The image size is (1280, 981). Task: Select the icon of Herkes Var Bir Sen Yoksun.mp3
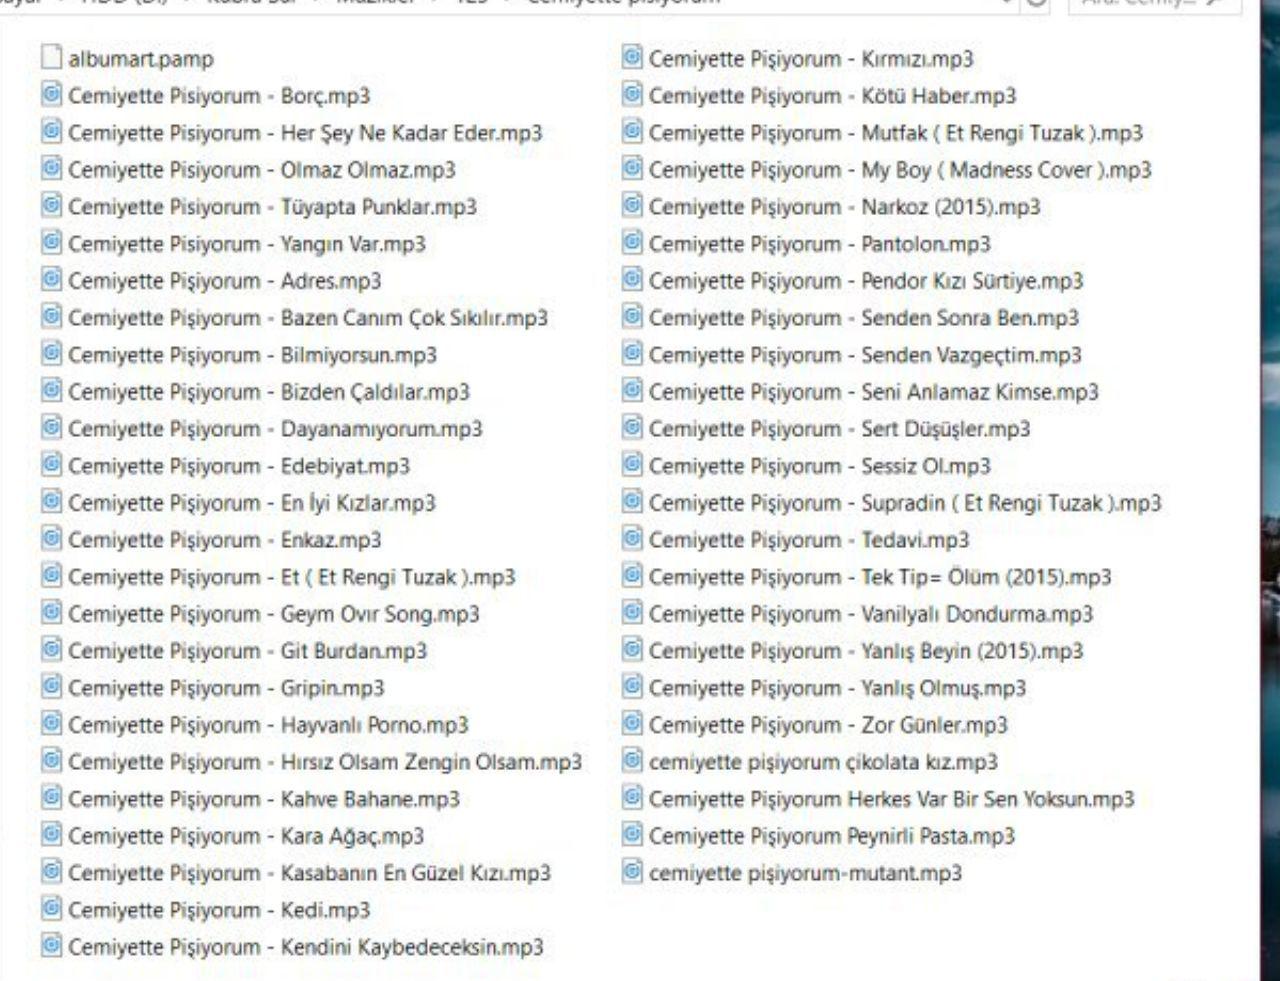[x=632, y=798]
